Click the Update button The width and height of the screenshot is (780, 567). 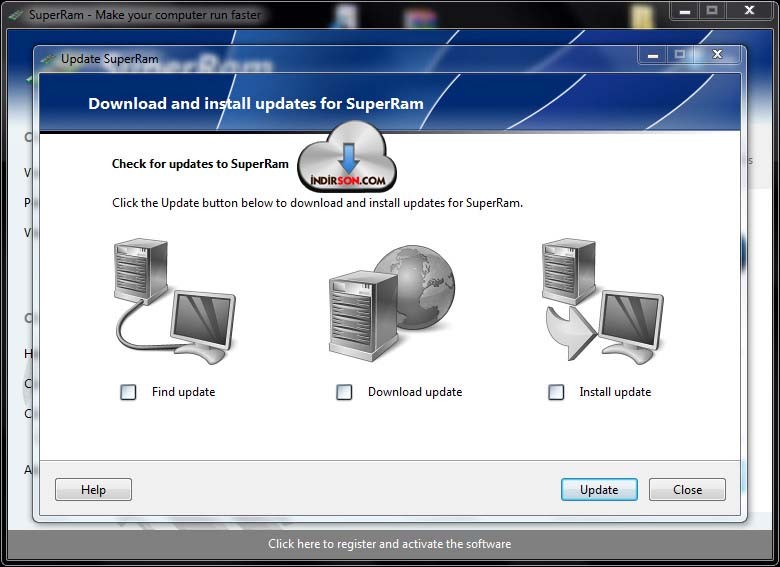click(x=599, y=489)
